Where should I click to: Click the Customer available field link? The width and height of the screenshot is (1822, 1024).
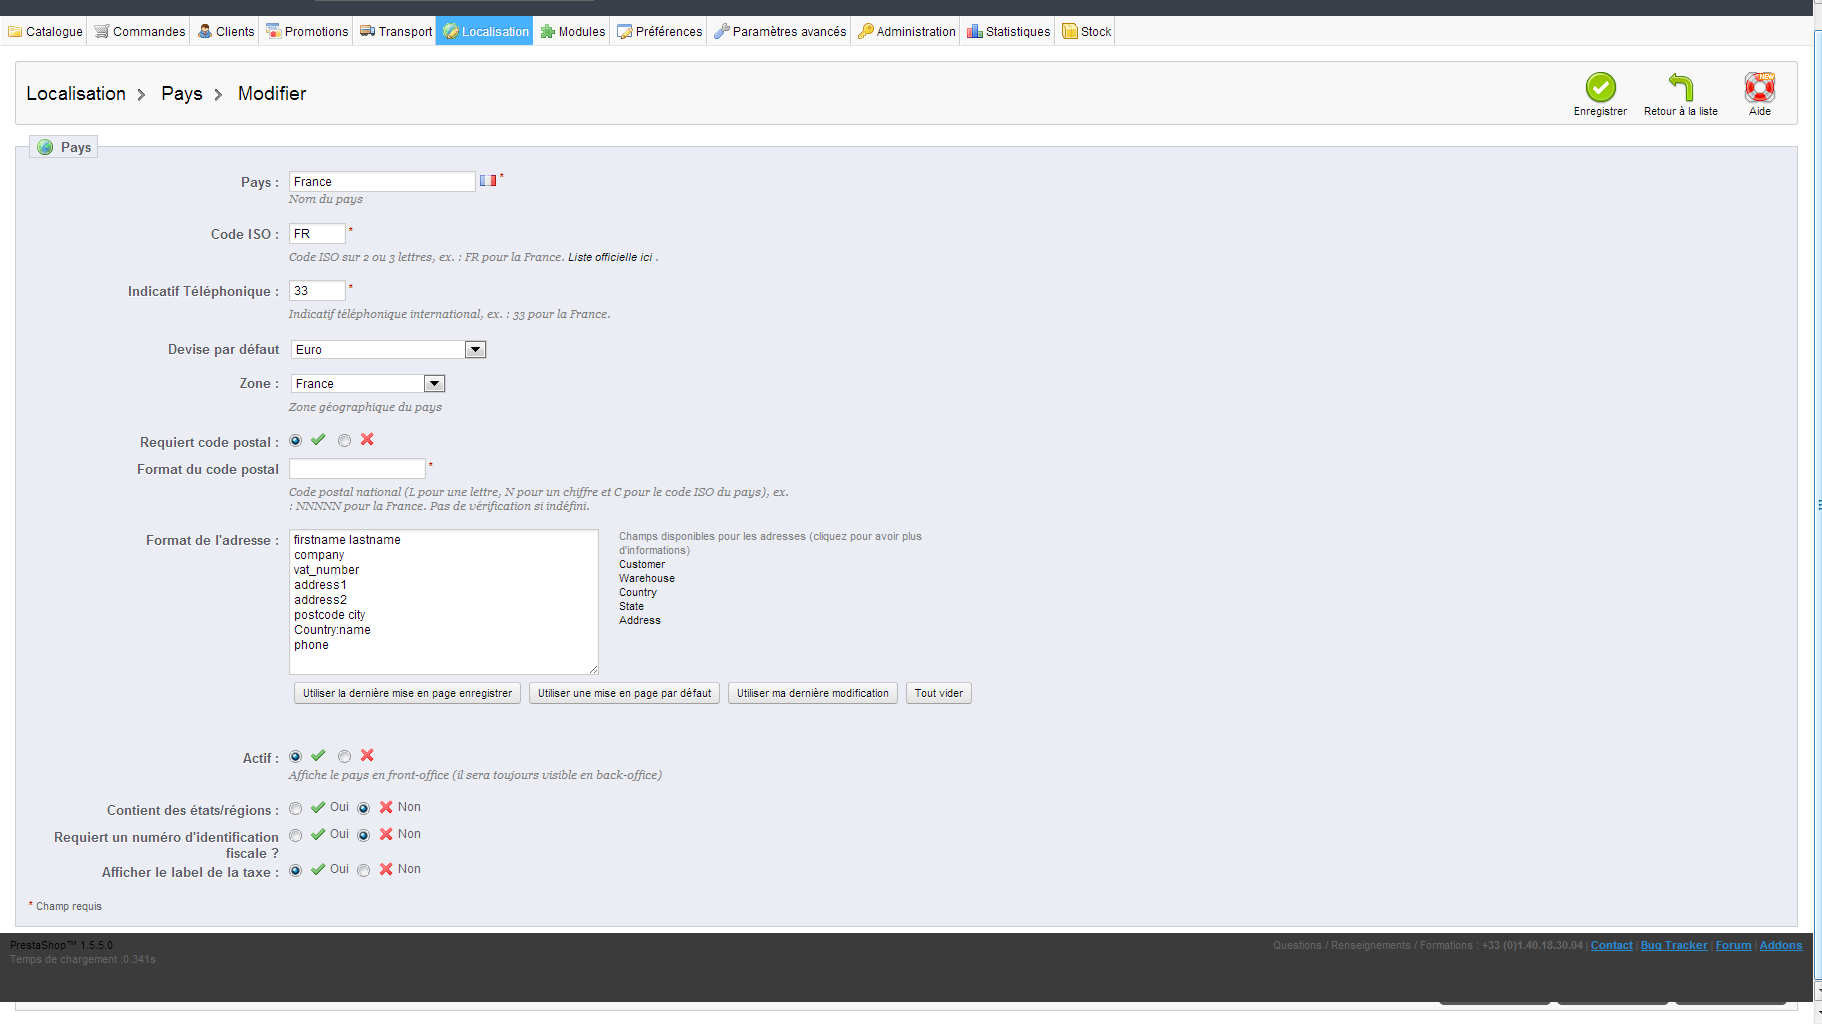click(x=642, y=564)
